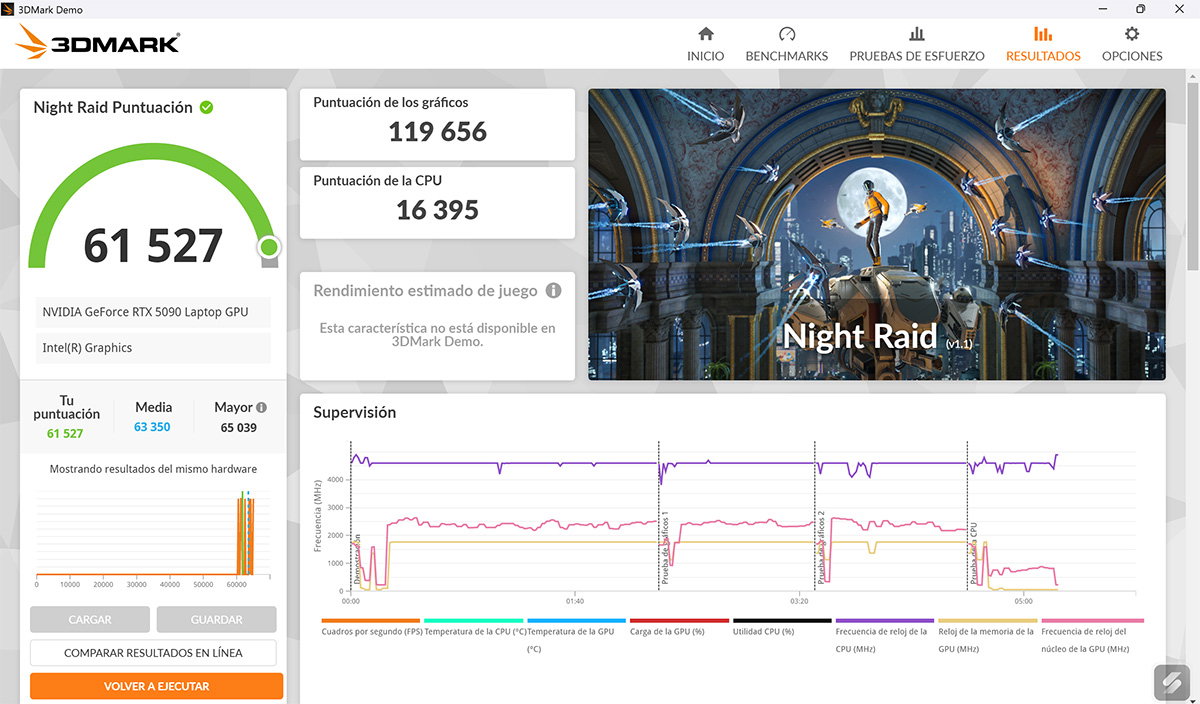Click the CARGAR button
Screen dimensions: 1200x704
point(90,620)
